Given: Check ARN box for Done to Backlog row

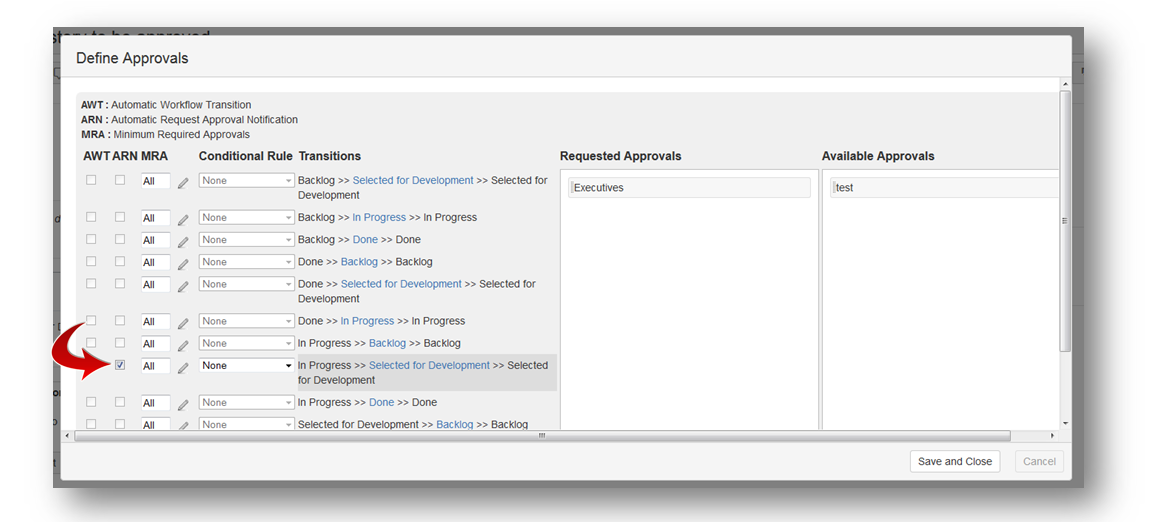Looking at the screenshot, I should (120, 261).
